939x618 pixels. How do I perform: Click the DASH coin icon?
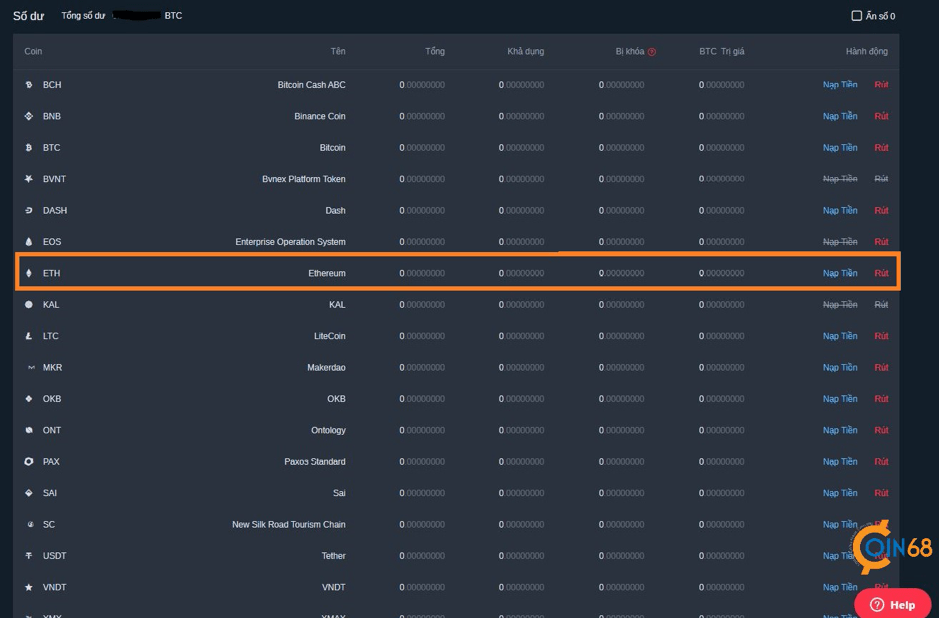click(29, 210)
